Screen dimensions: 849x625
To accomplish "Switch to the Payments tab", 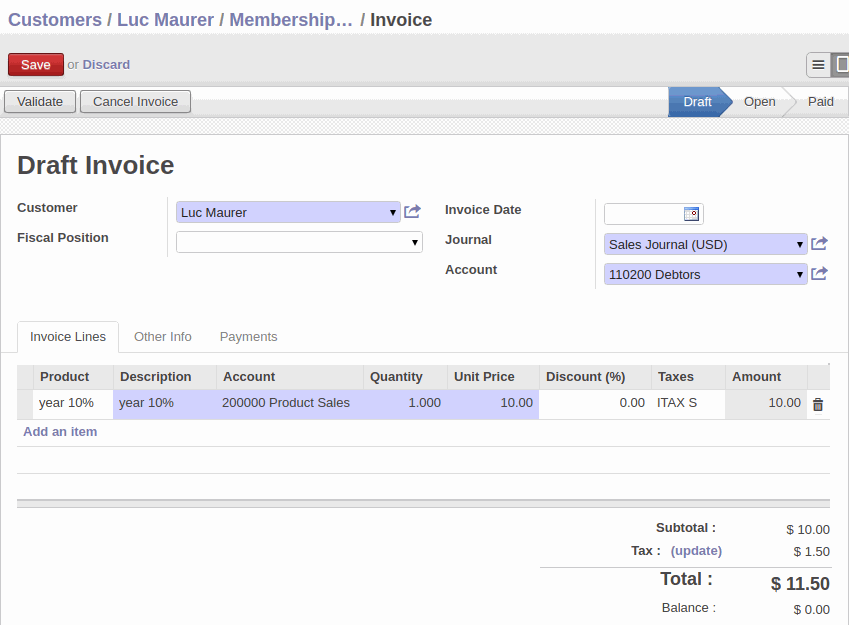I will pyautogui.click(x=249, y=337).
